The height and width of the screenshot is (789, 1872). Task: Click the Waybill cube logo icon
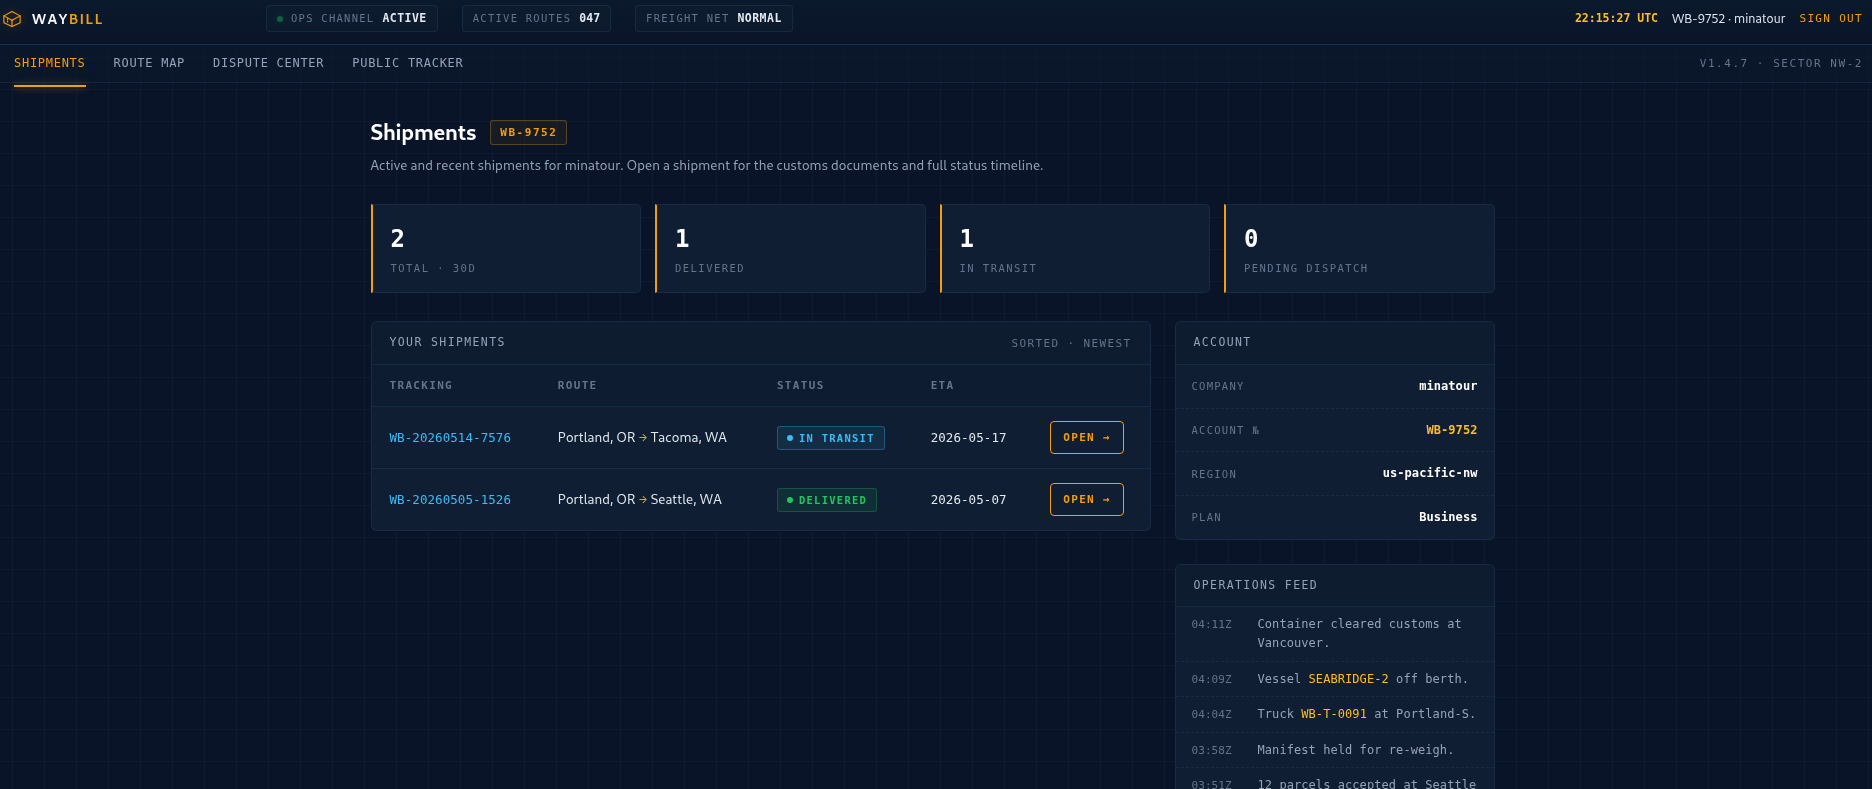click(x=13, y=19)
